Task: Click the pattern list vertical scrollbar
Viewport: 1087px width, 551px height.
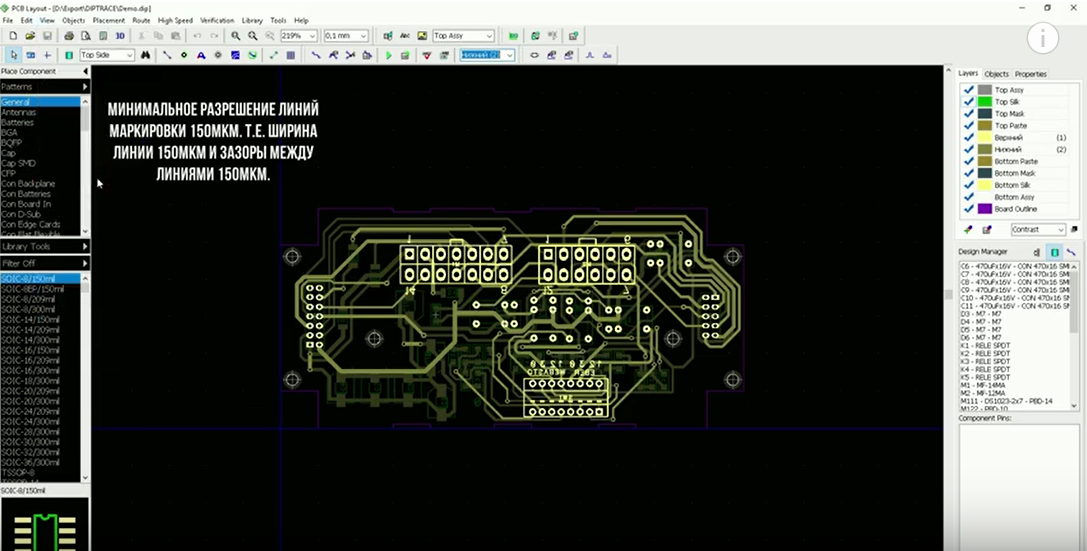Action: 85,377
